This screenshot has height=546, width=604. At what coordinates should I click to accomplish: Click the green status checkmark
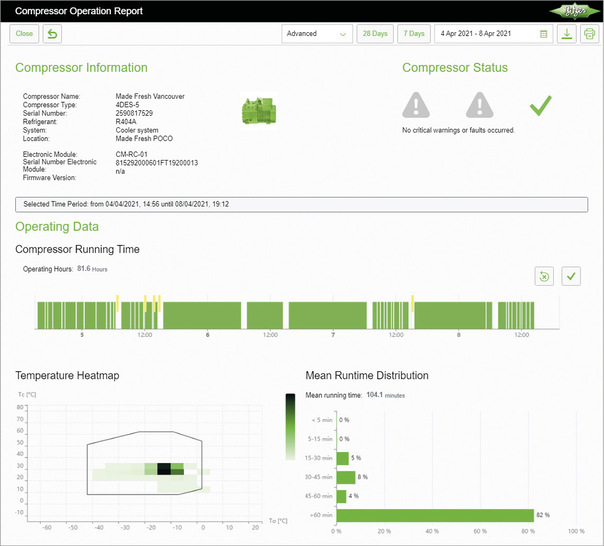click(540, 104)
